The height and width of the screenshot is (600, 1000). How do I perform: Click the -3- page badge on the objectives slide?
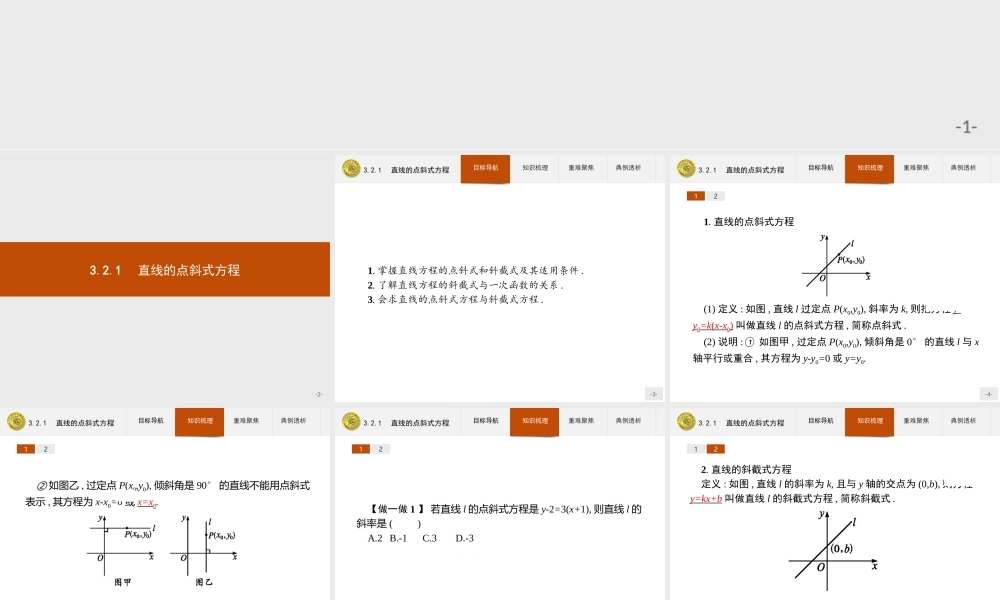click(654, 394)
